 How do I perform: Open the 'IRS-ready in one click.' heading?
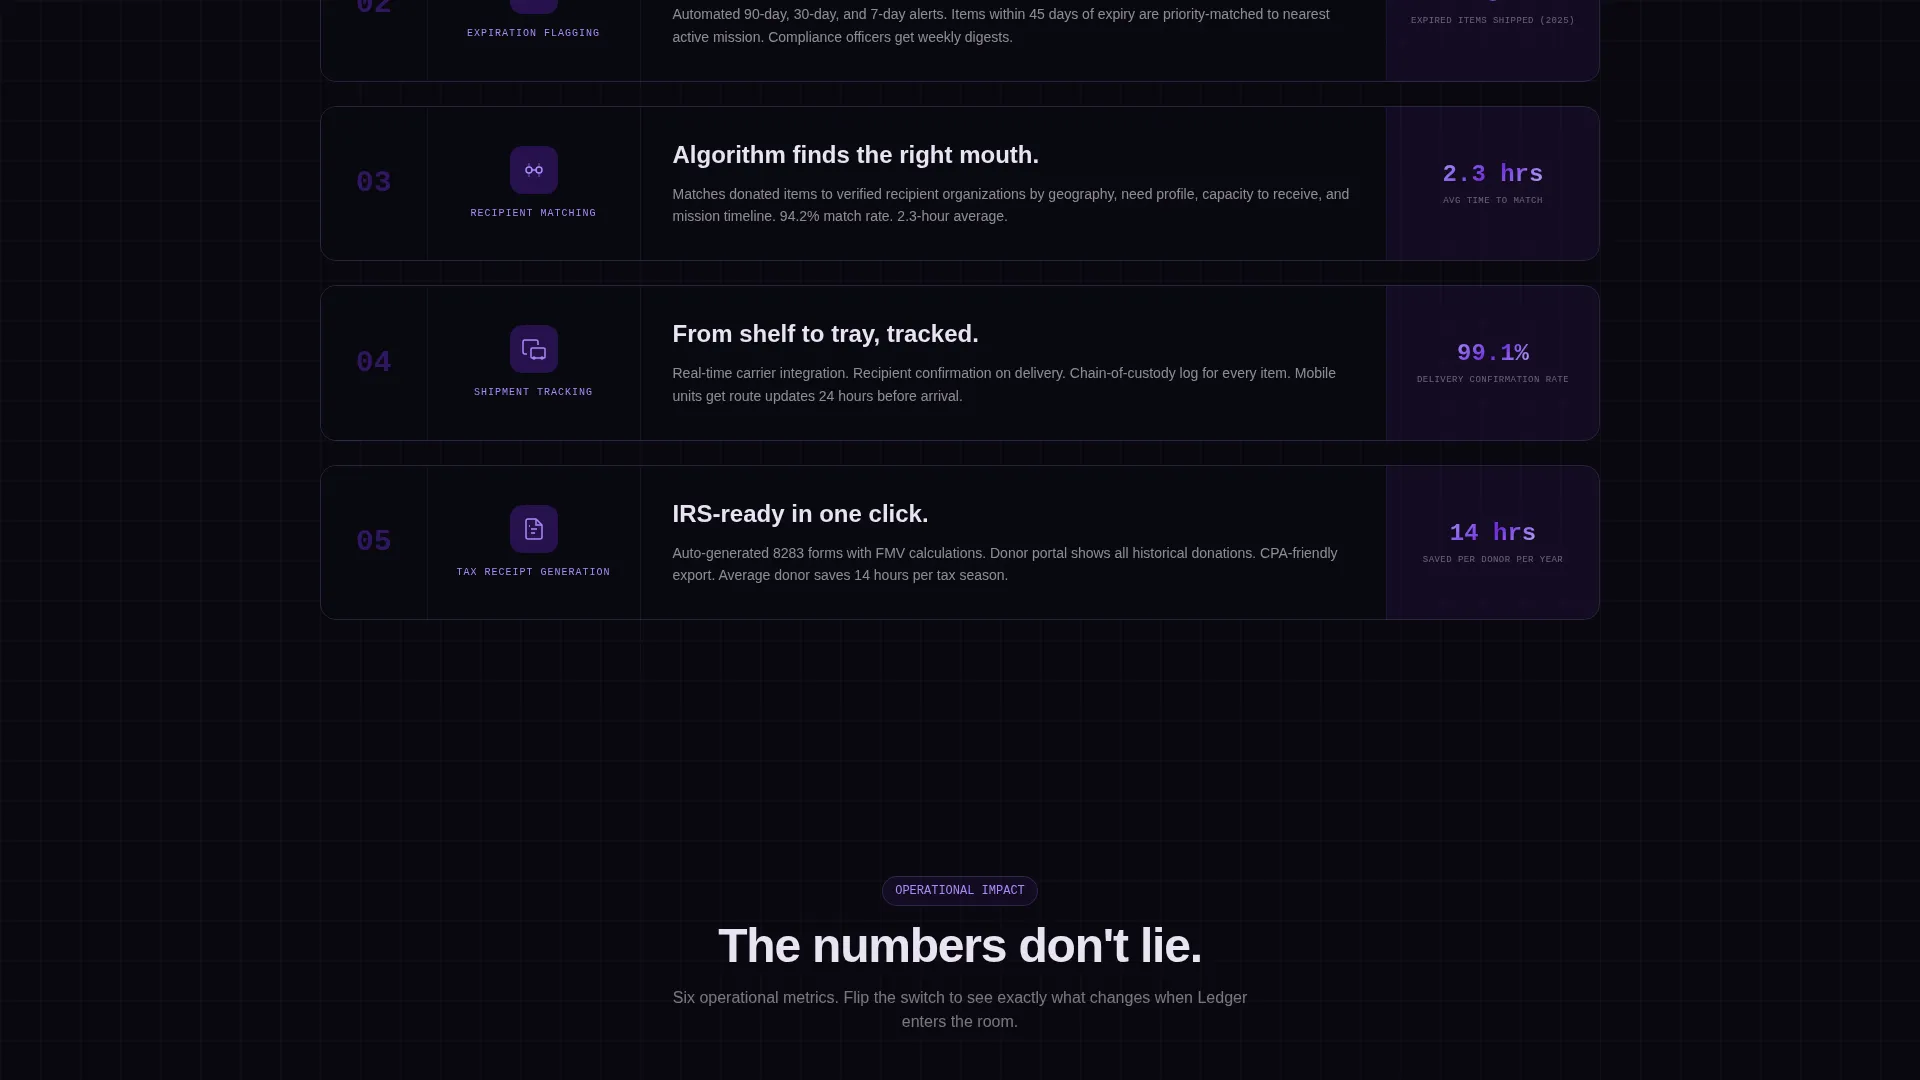(800, 514)
